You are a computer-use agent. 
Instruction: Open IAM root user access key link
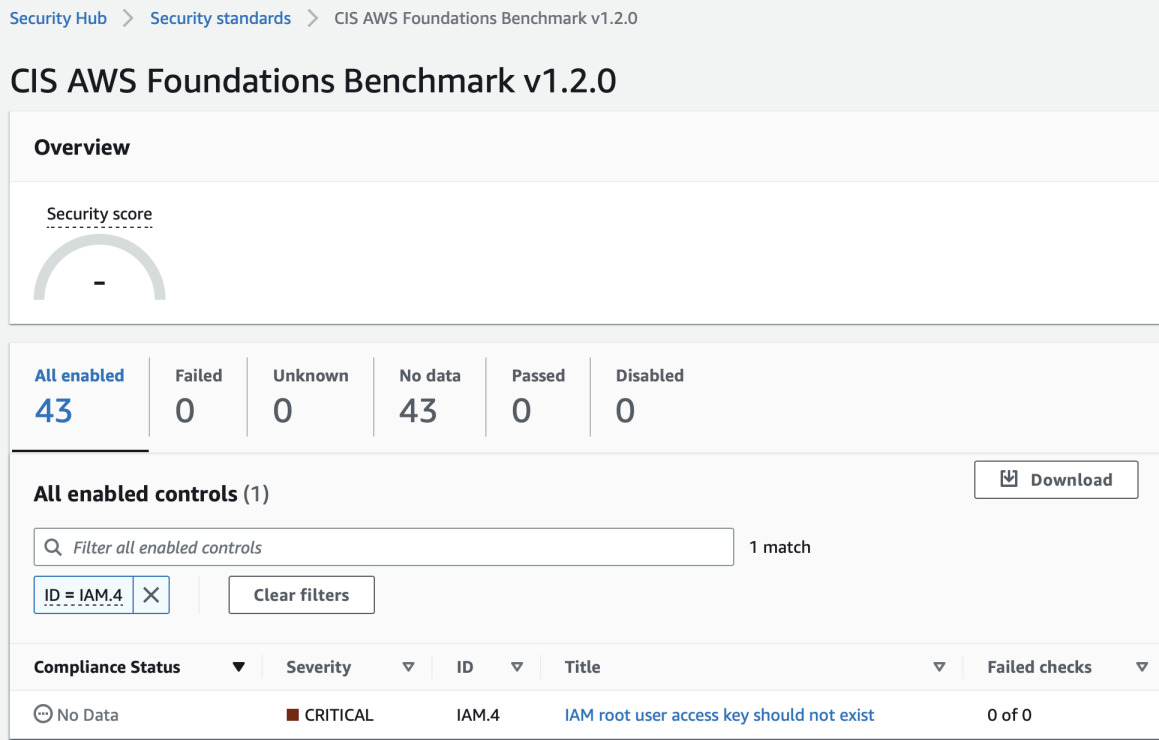(x=719, y=715)
